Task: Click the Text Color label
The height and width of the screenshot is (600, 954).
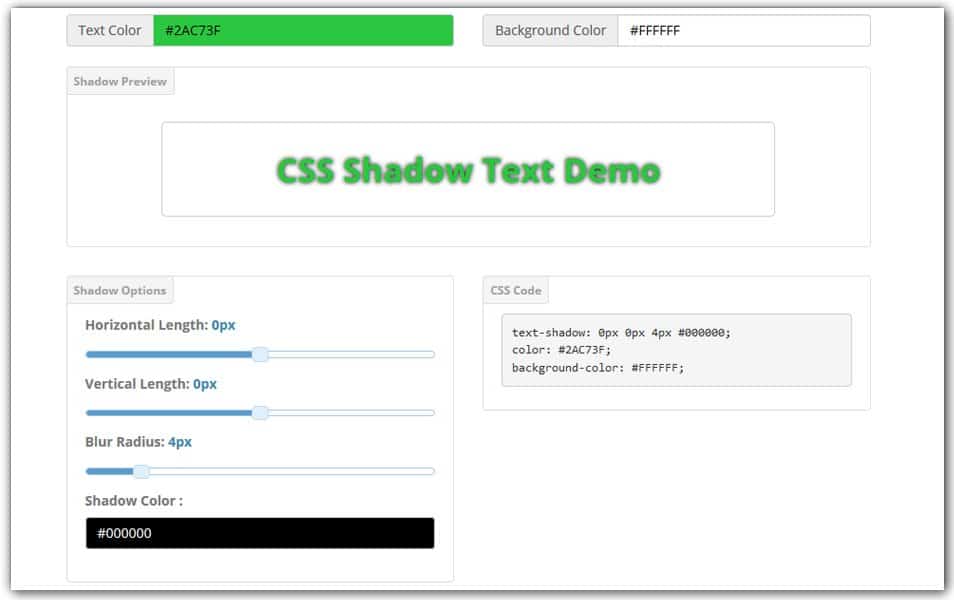Action: pyautogui.click(x=110, y=30)
